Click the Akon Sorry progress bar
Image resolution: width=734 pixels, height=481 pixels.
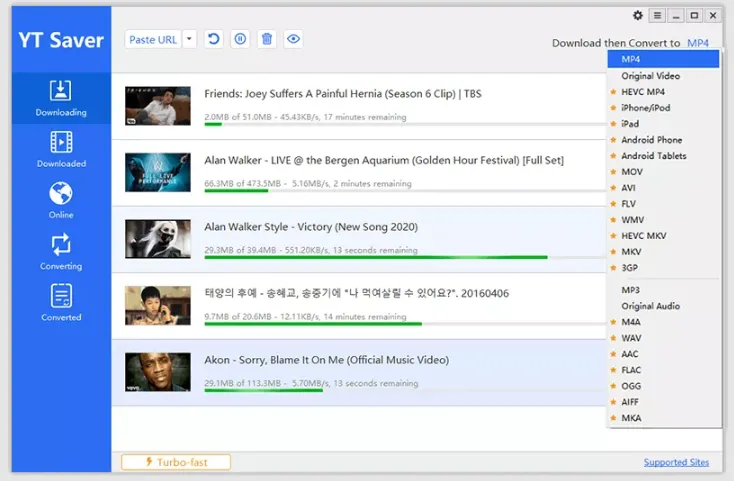click(405, 390)
